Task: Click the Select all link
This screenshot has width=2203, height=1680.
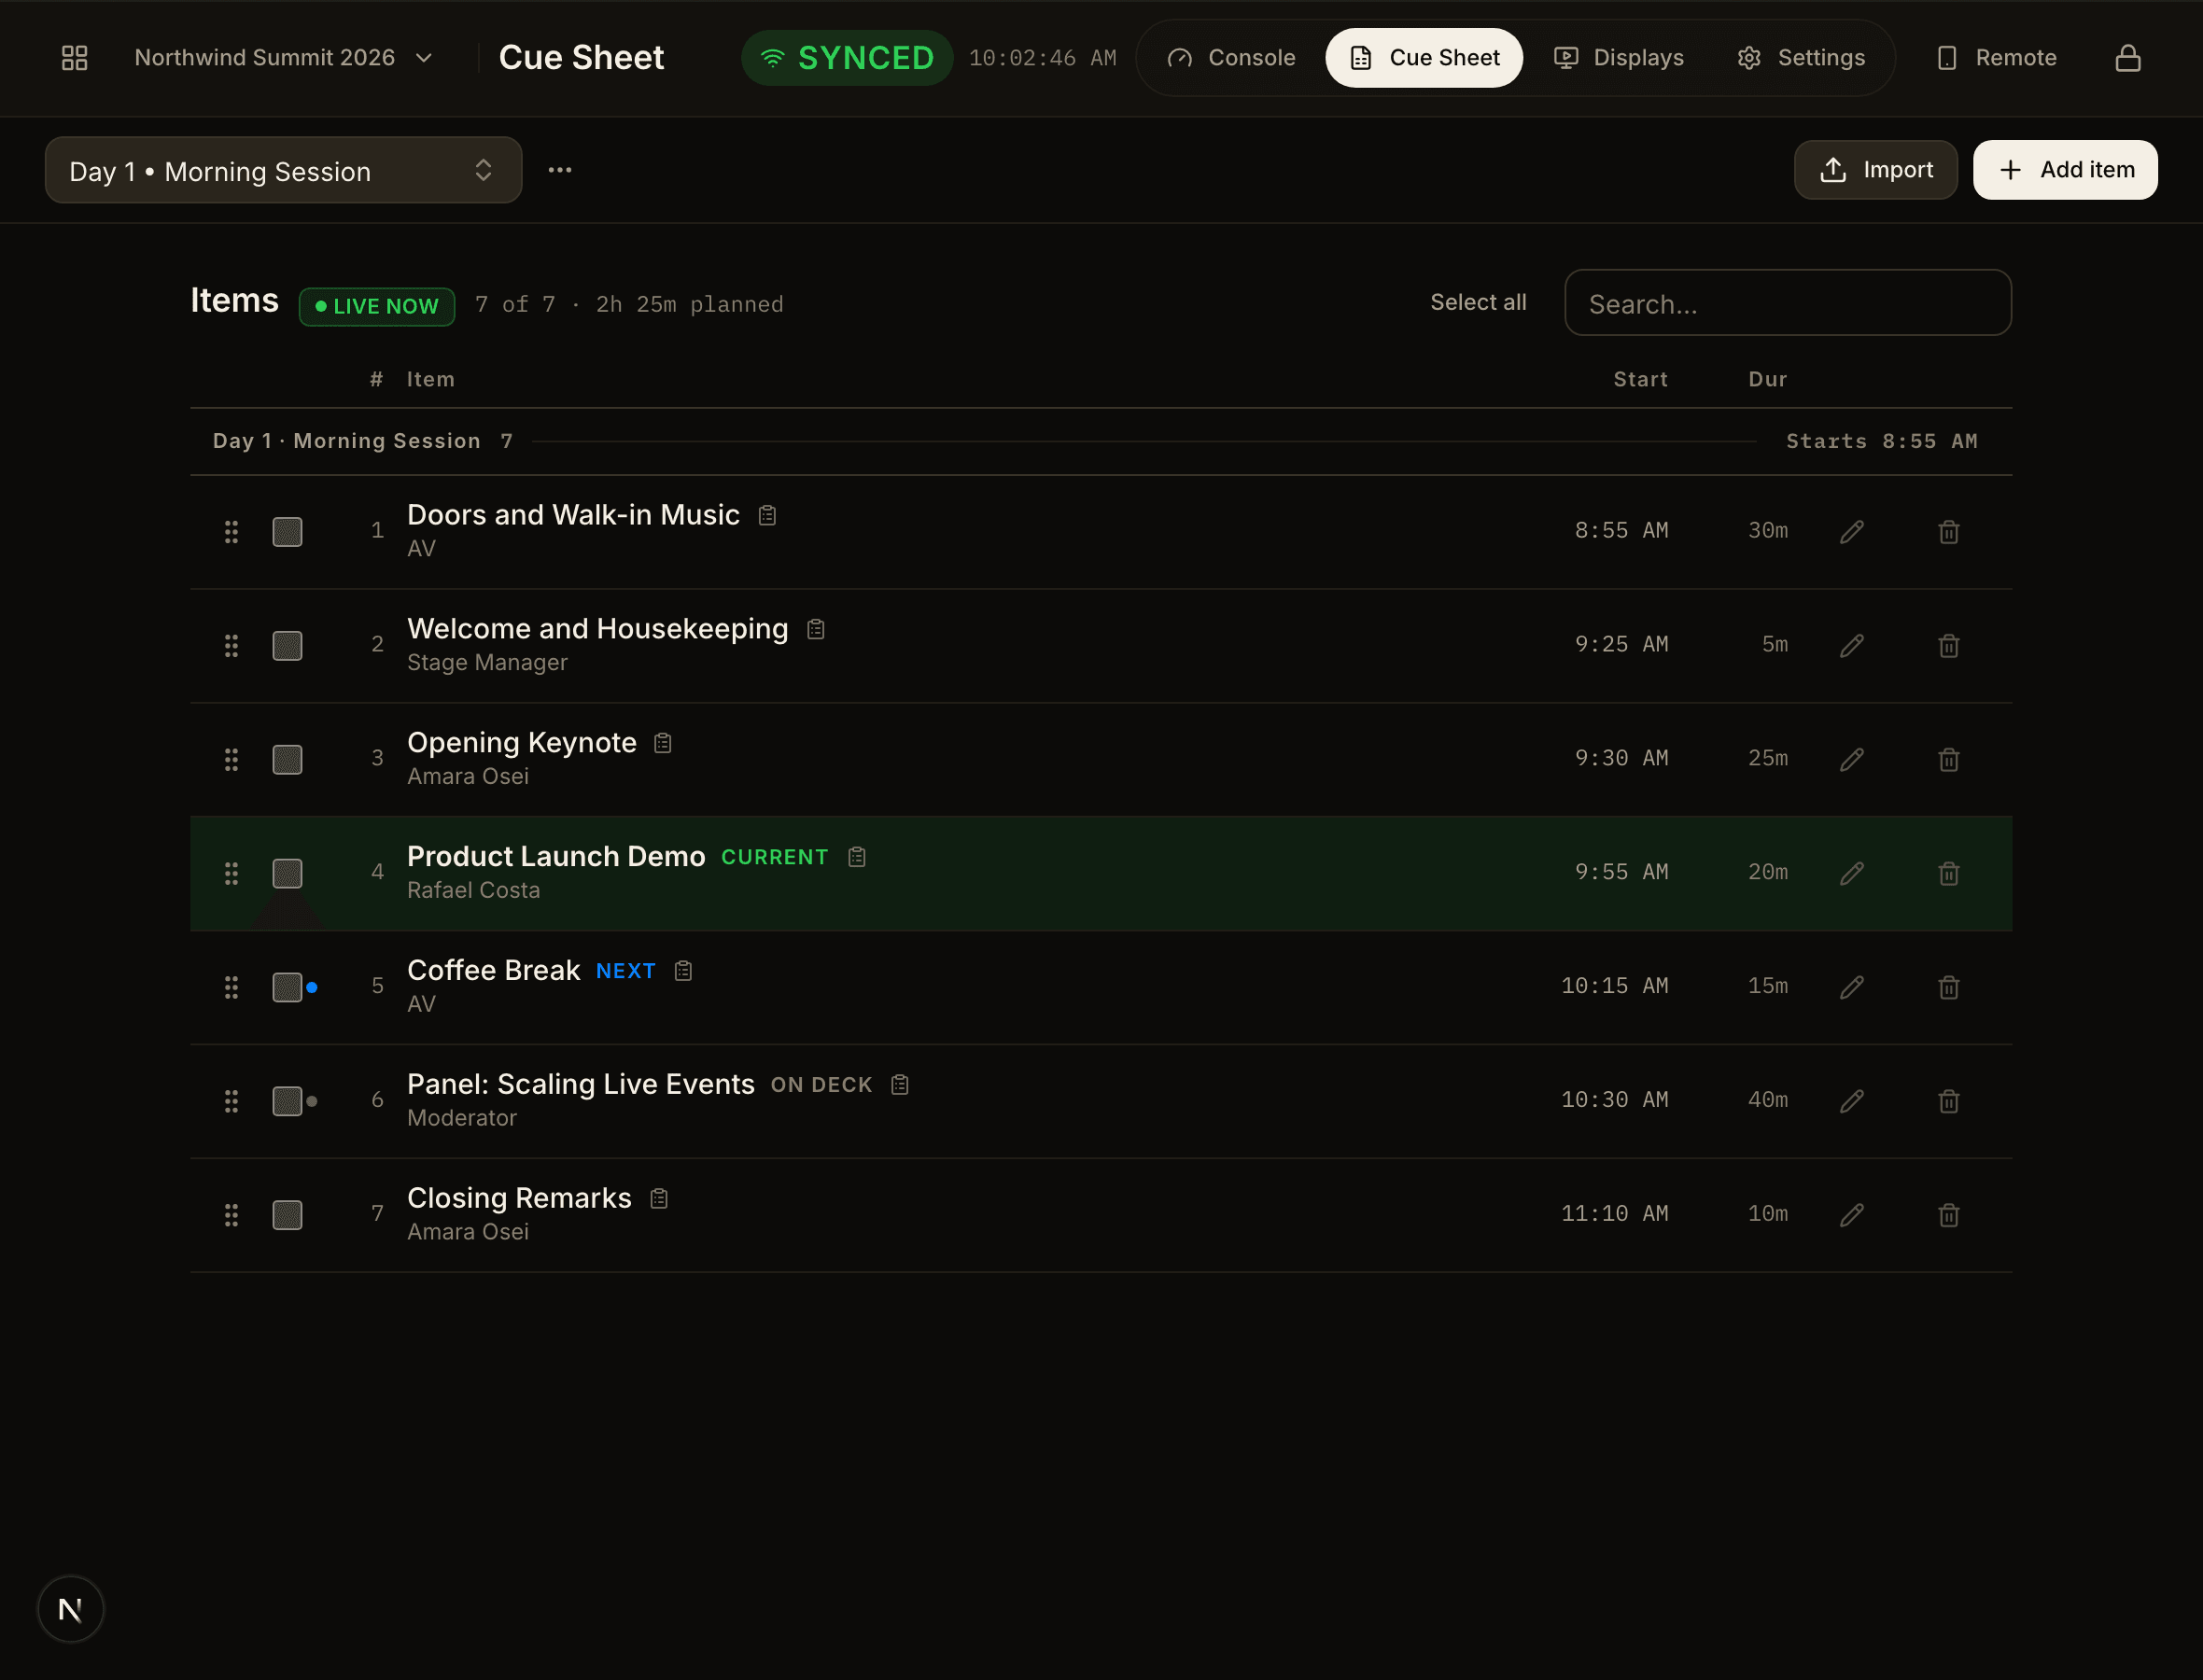Action: (x=1477, y=302)
